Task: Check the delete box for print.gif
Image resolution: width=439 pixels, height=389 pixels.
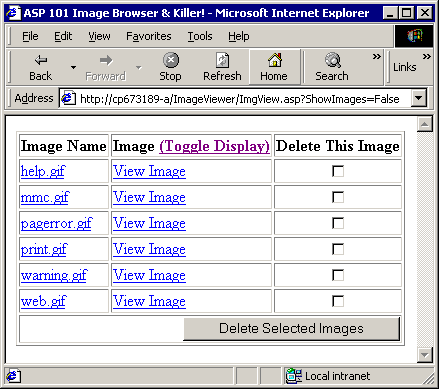Action: point(338,249)
